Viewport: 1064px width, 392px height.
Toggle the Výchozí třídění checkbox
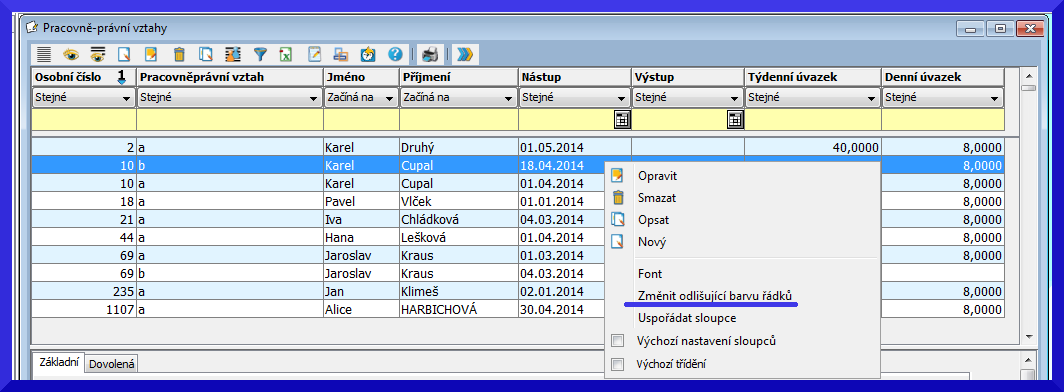[618, 364]
